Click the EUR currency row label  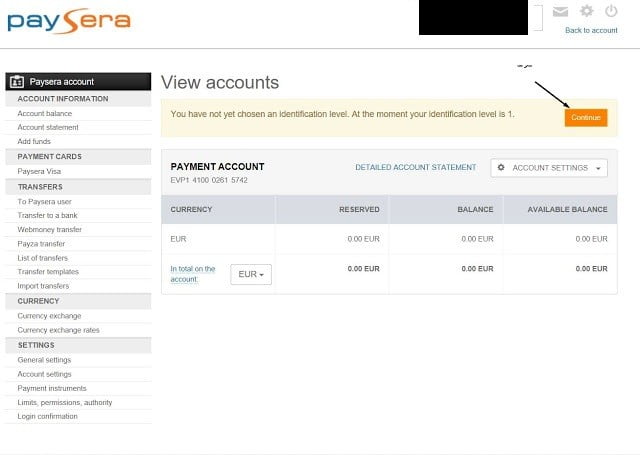(x=178, y=239)
